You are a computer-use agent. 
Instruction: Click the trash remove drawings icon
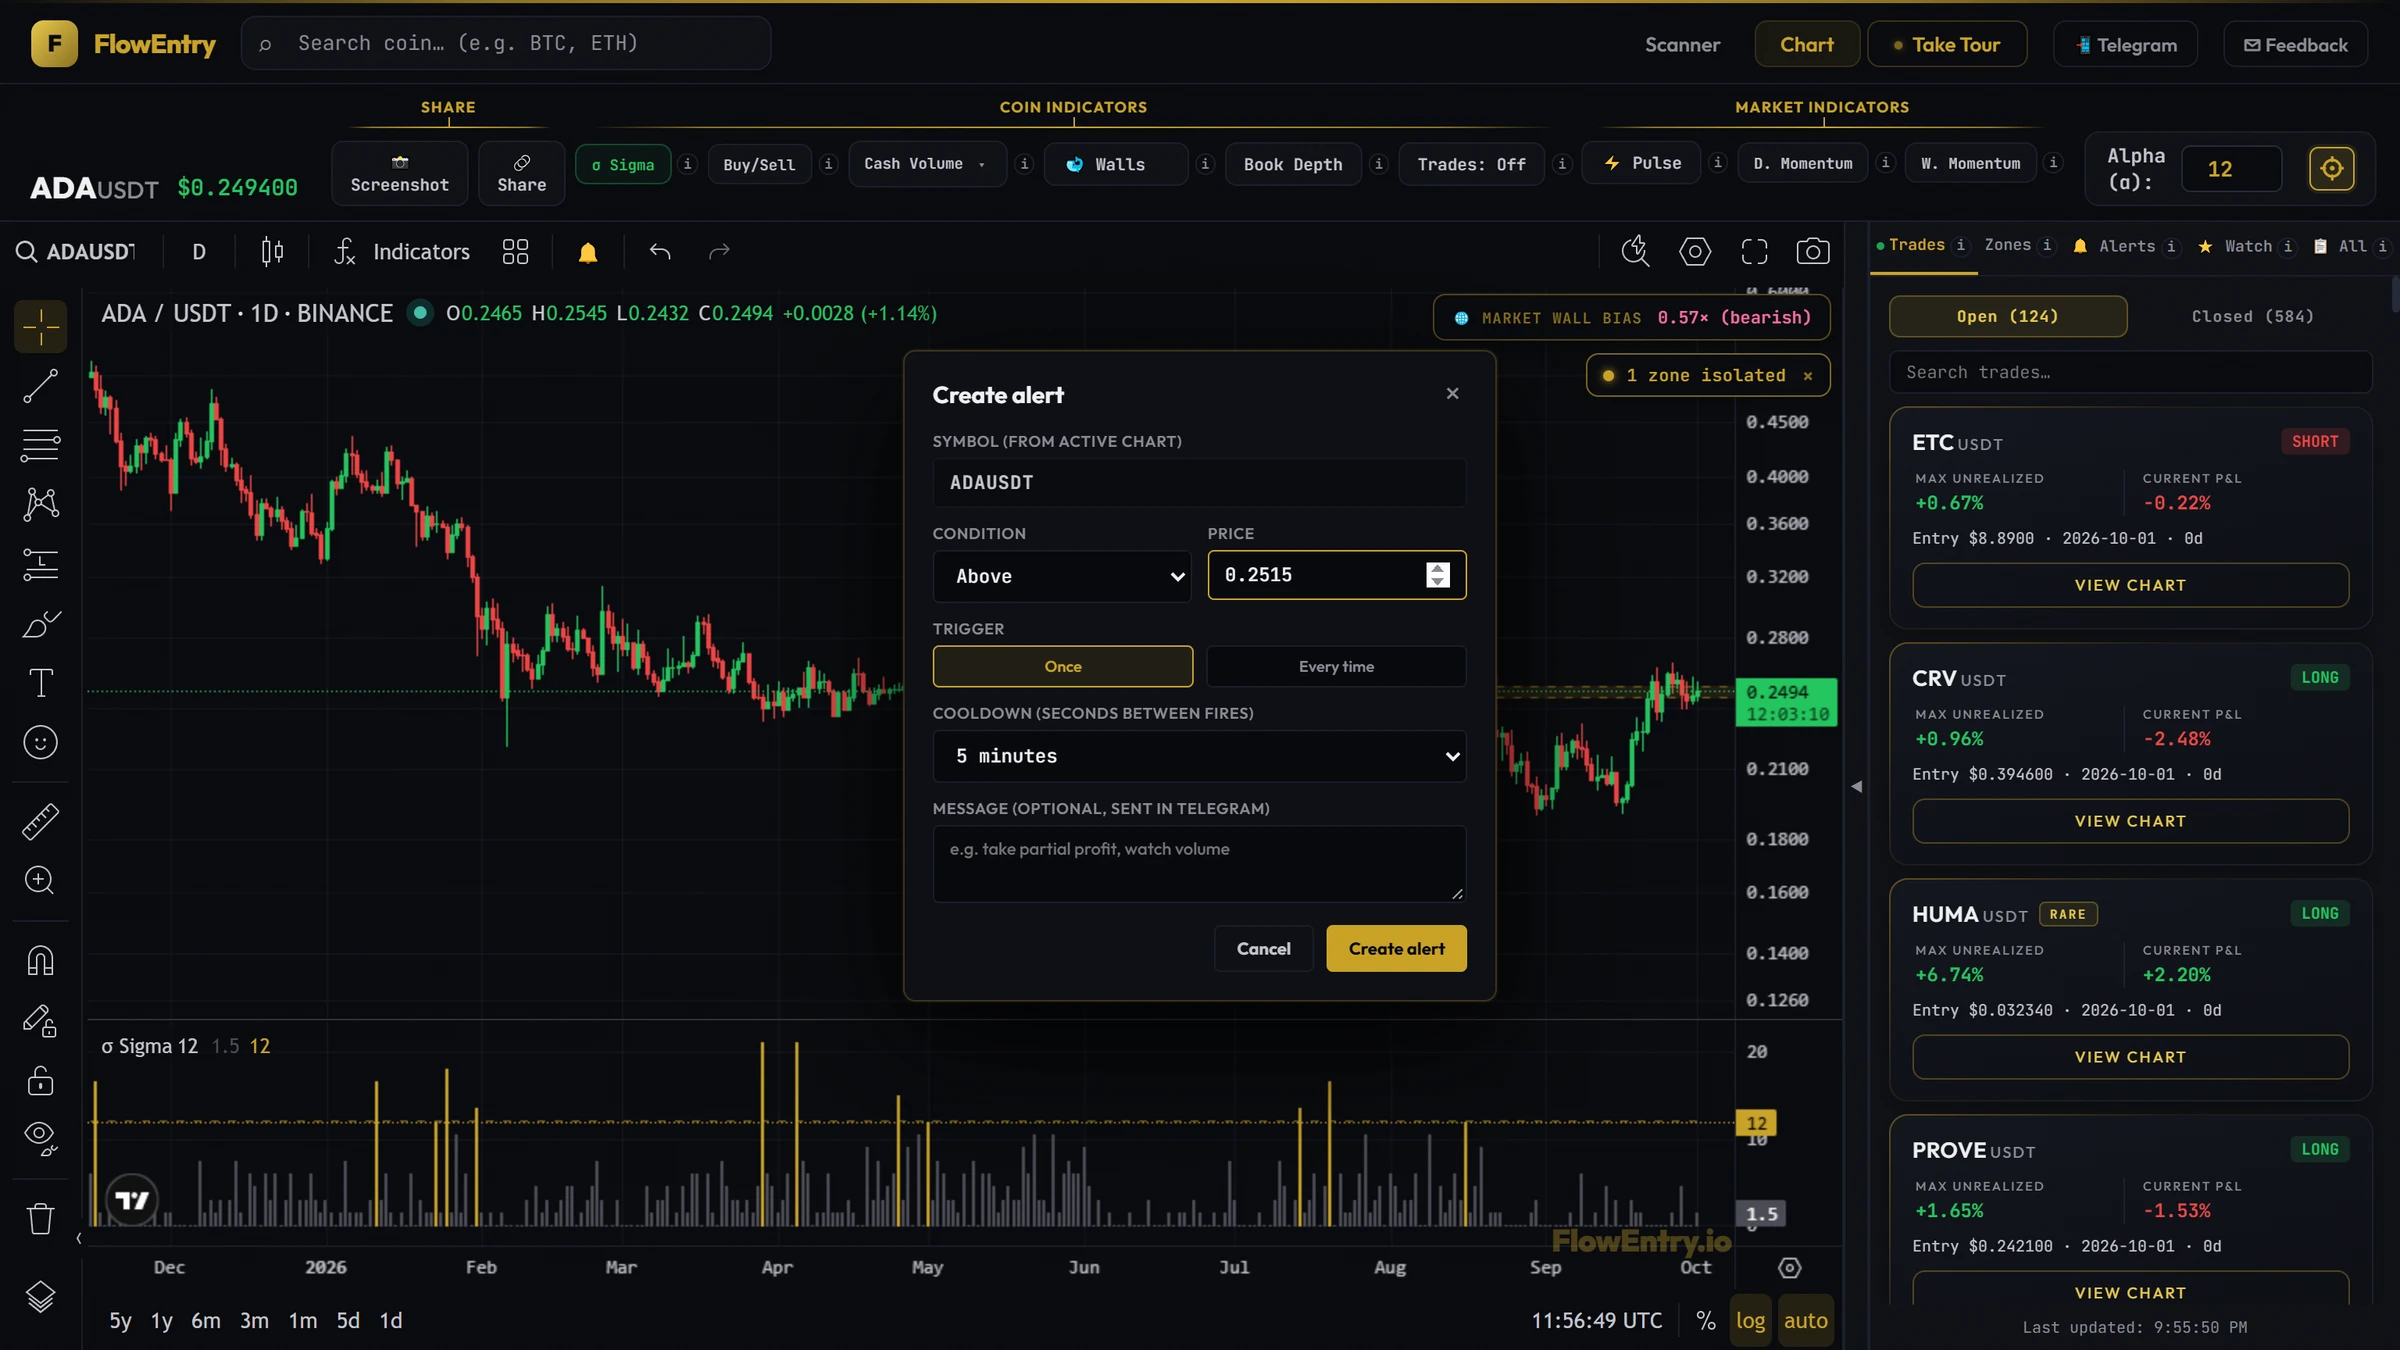point(41,1218)
